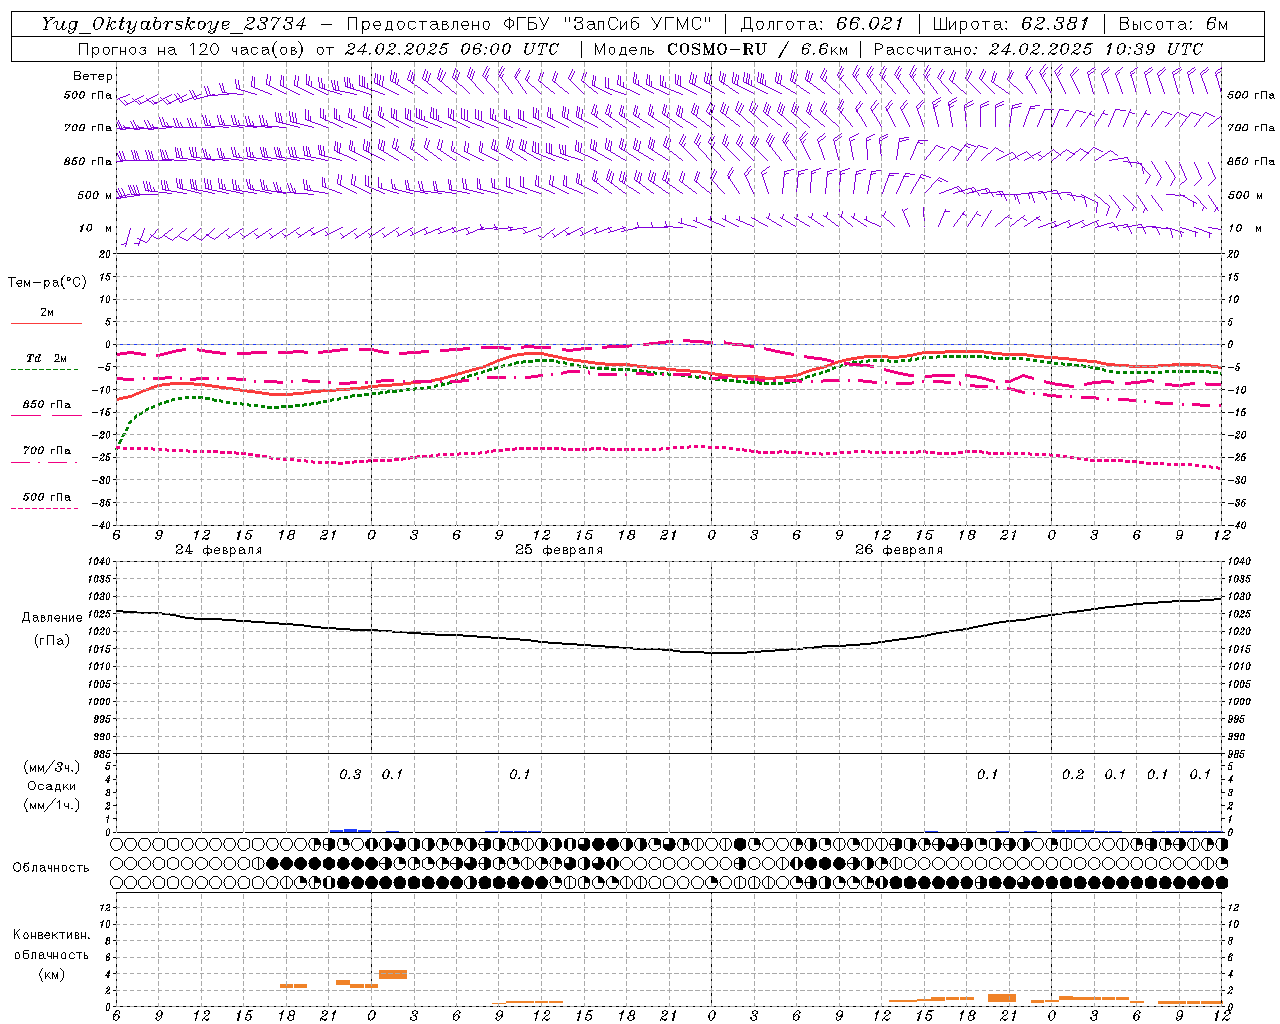Click the (мм/1ч.) units label
The height and width of the screenshot is (1024, 1280).
tap(52, 805)
